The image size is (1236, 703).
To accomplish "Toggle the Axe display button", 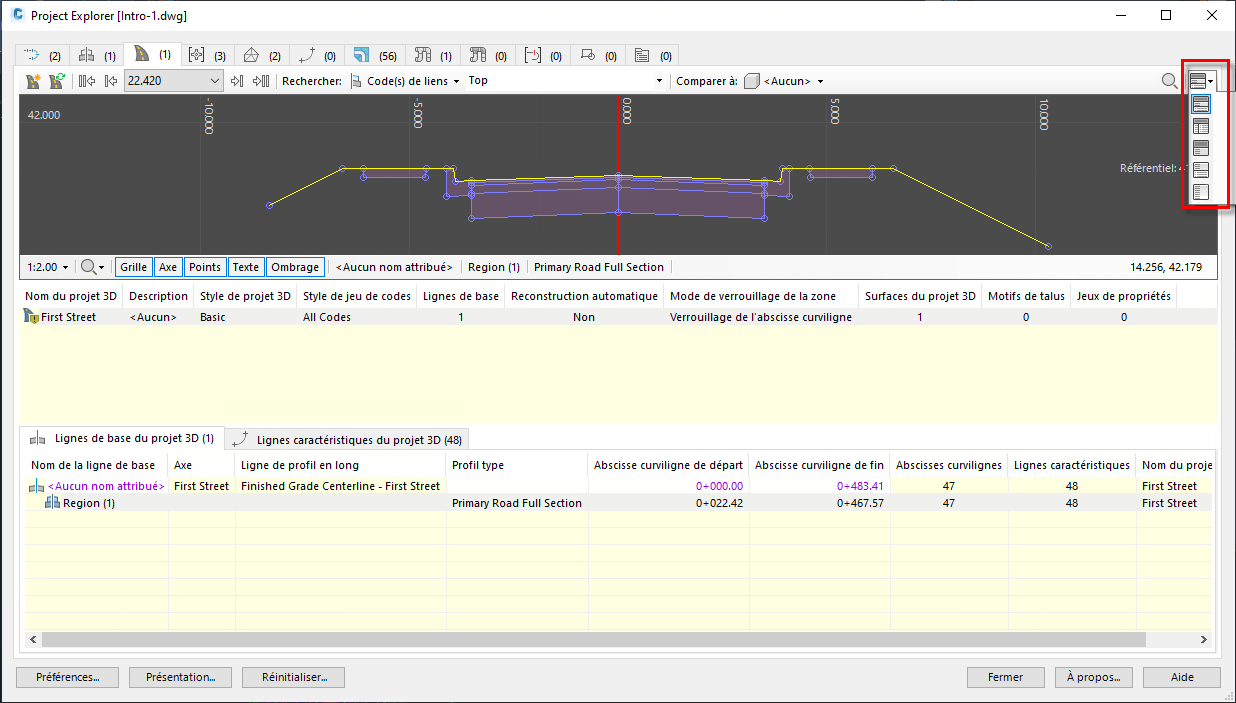I will click(168, 267).
